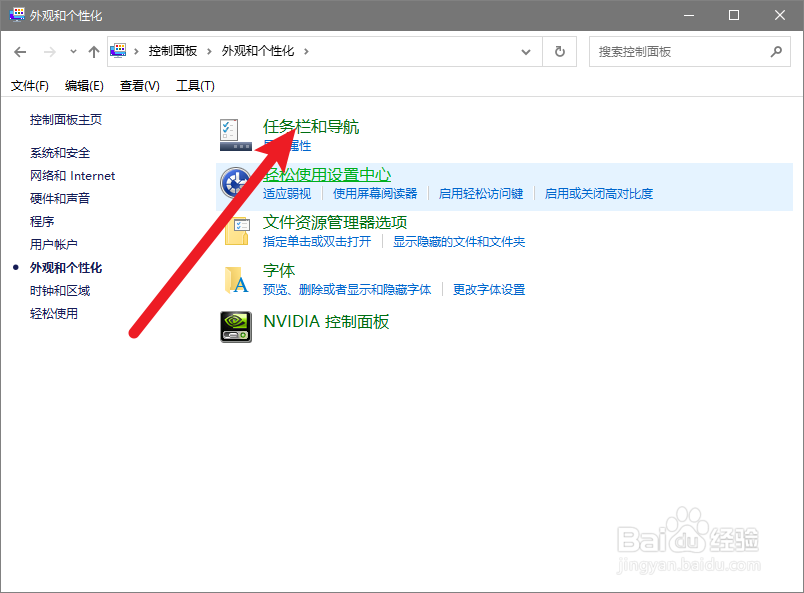The image size is (804, 593).
Task: Click the 更改字体设置 link
Action: [489, 289]
